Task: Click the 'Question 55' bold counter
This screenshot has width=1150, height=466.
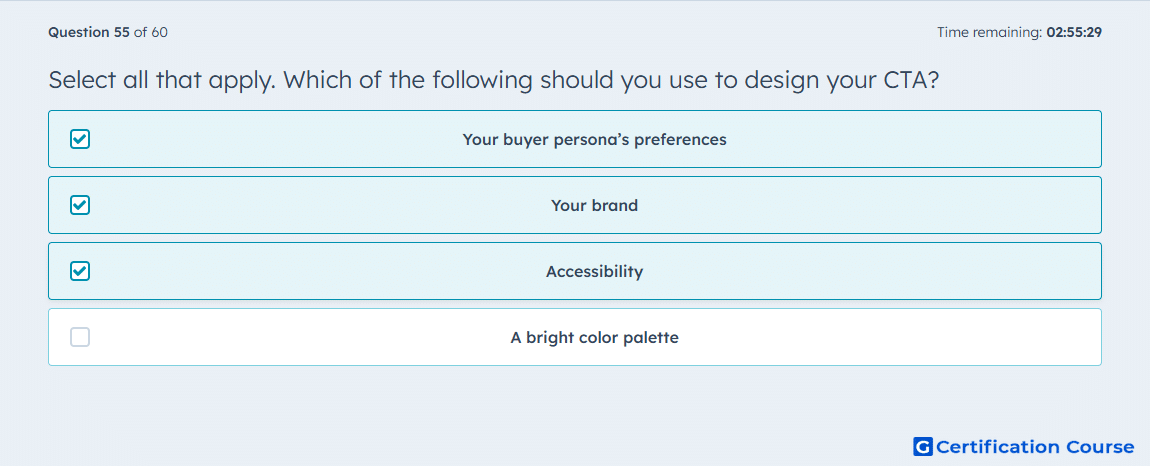Action: (x=89, y=32)
